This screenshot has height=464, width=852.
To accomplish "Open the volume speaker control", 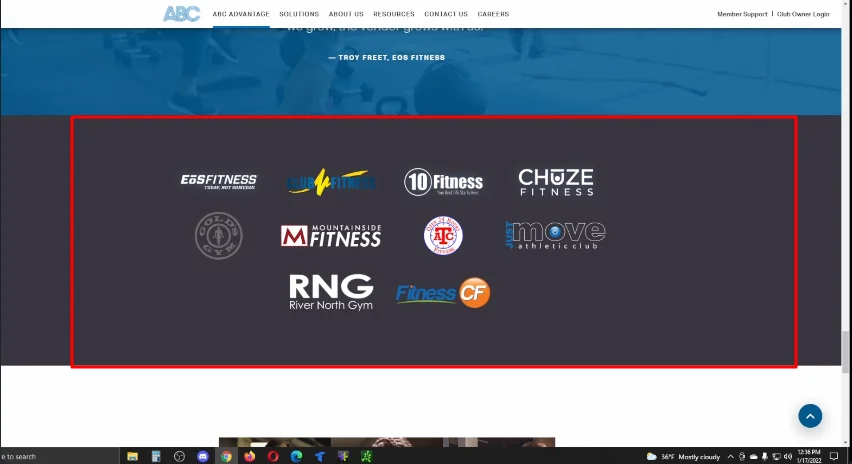I will (788, 456).
